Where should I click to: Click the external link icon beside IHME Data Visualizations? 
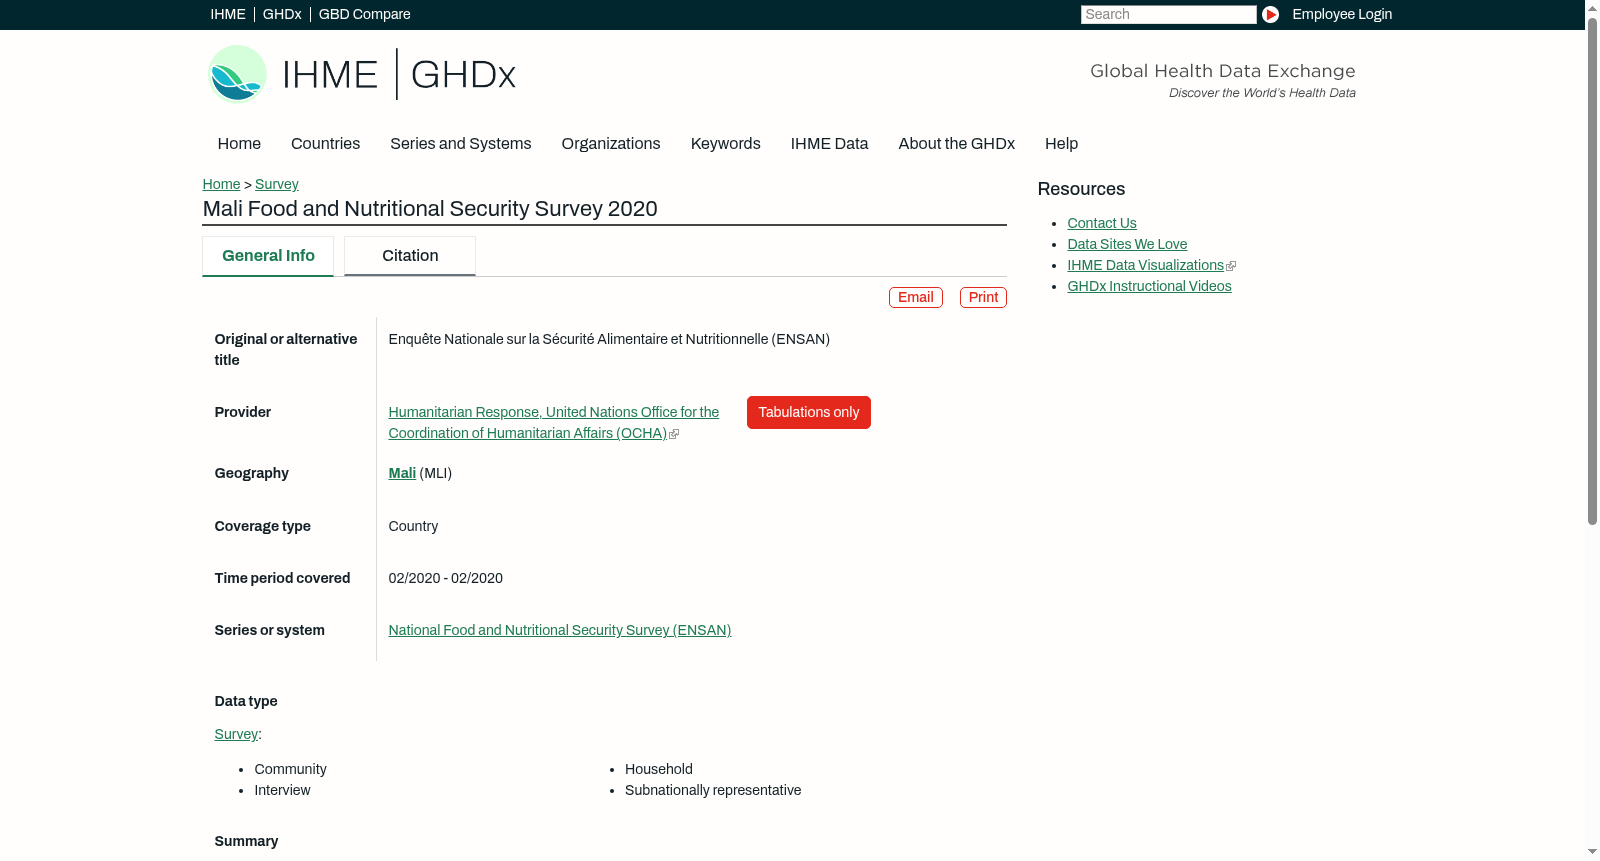[1231, 266]
